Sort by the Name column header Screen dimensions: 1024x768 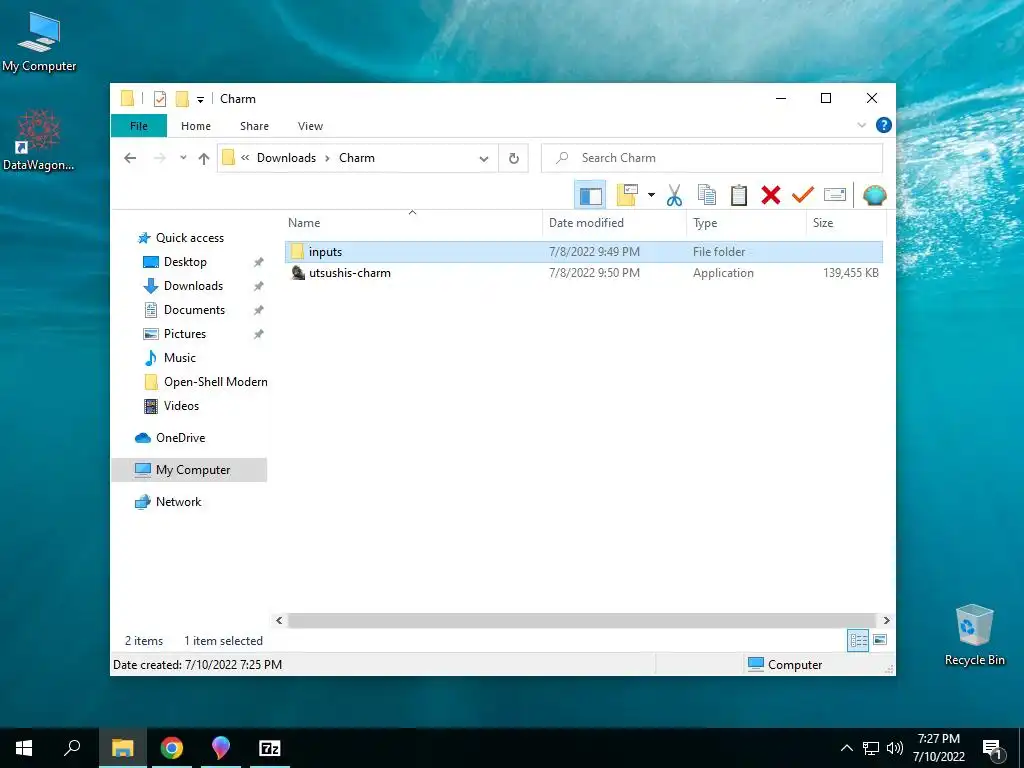point(413,223)
